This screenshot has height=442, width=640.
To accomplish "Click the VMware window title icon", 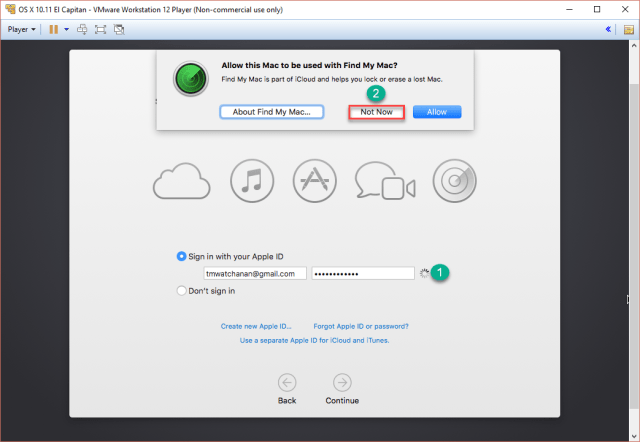I will coord(10,9).
